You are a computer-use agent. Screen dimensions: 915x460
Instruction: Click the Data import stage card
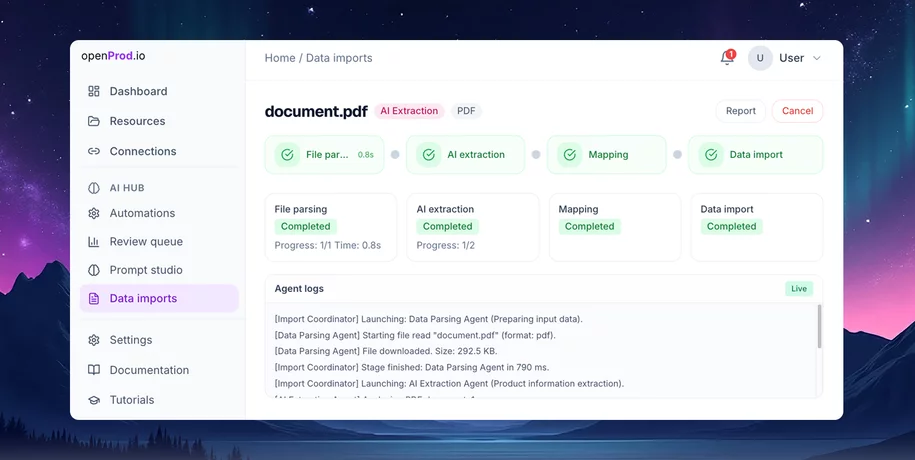[756, 227]
